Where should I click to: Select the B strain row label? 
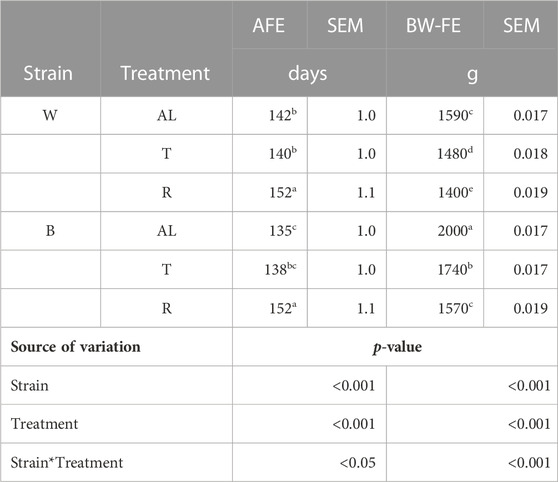point(50,231)
